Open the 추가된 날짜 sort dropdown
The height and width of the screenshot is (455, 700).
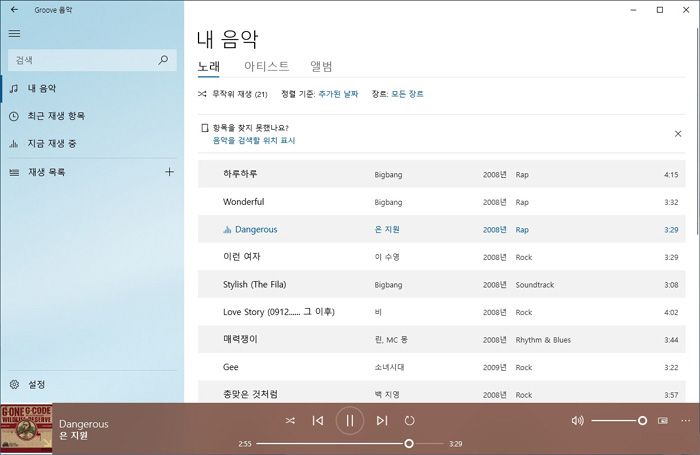(x=338, y=94)
